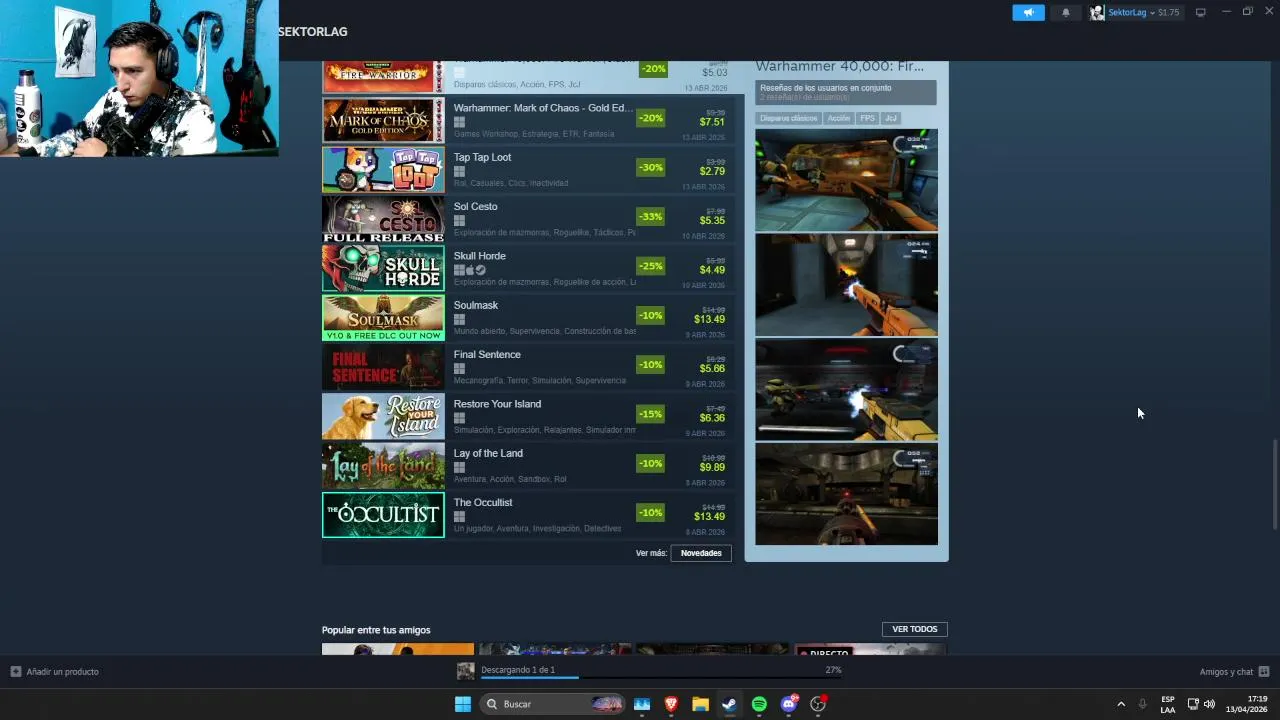Open the Windows Start menu
Screen dimensions: 1280x720
(462, 704)
